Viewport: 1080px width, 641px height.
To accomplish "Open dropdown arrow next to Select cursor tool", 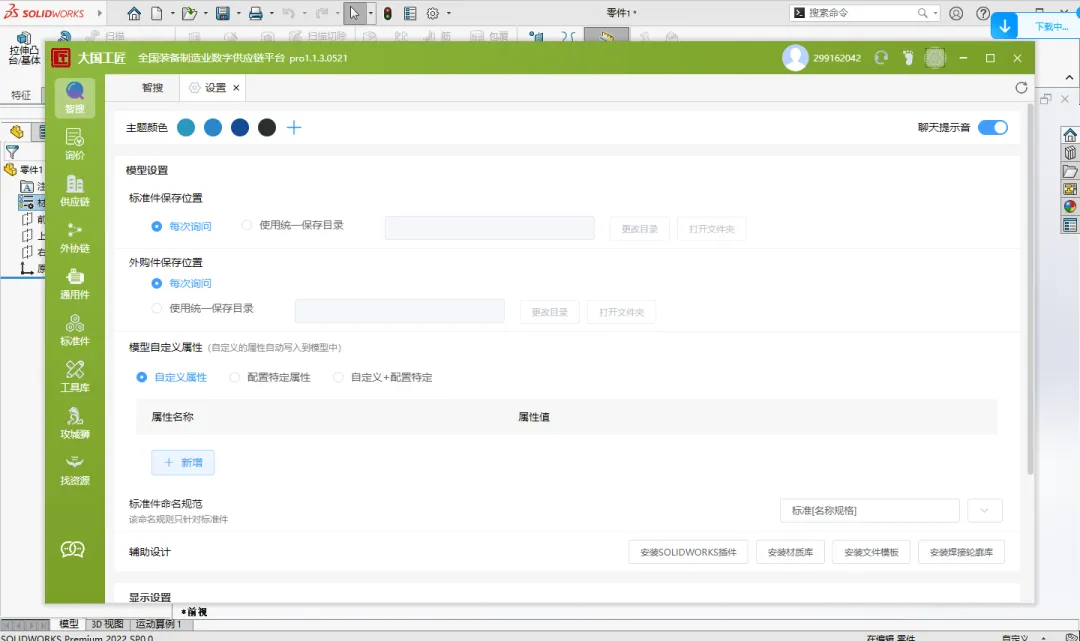I will (371, 13).
